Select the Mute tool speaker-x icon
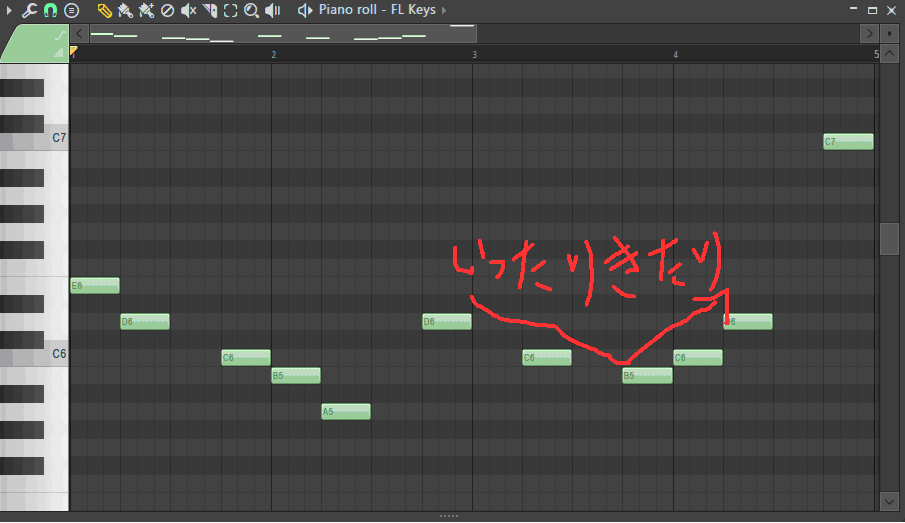 click(188, 10)
